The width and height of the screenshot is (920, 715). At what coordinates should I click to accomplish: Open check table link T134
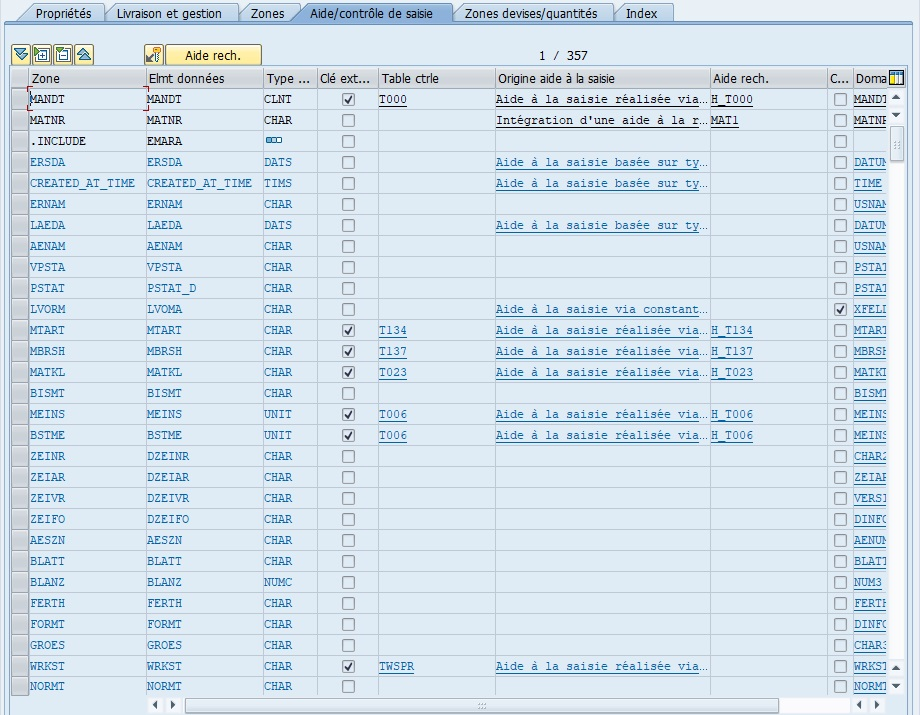point(392,330)
